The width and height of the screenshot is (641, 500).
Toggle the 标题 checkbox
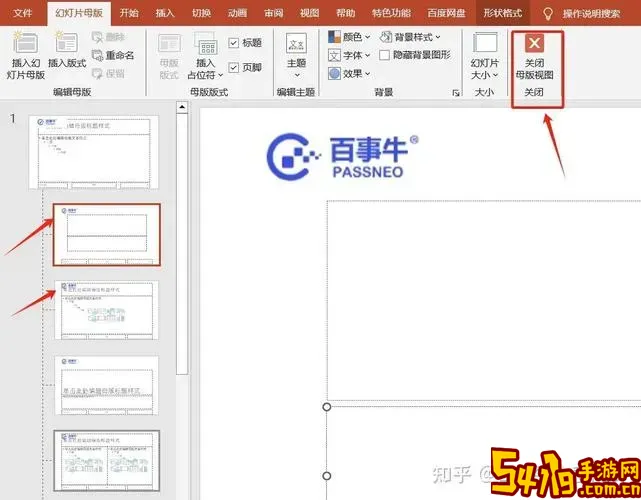(233, 43)
